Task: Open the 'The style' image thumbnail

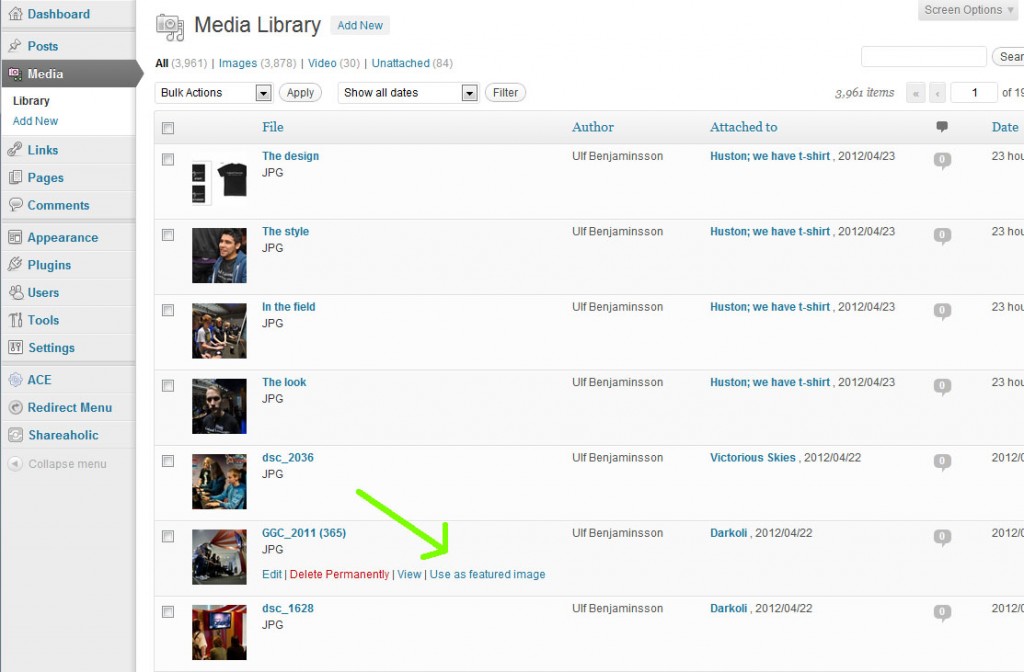Action: (219, 255)
